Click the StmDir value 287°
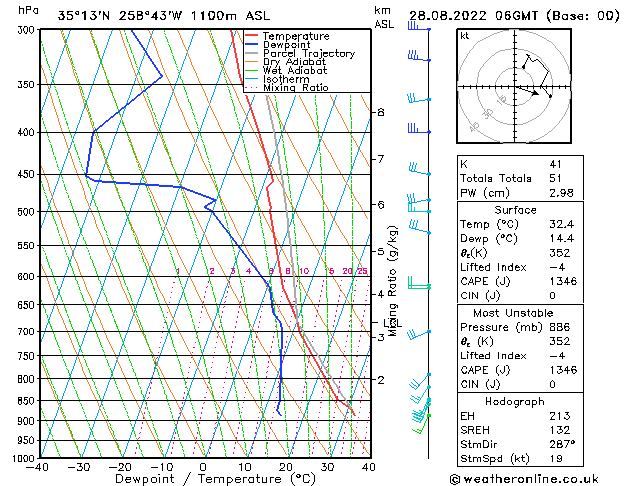The image size is (629, 486). pyautogui.click(x=562, y=444)
